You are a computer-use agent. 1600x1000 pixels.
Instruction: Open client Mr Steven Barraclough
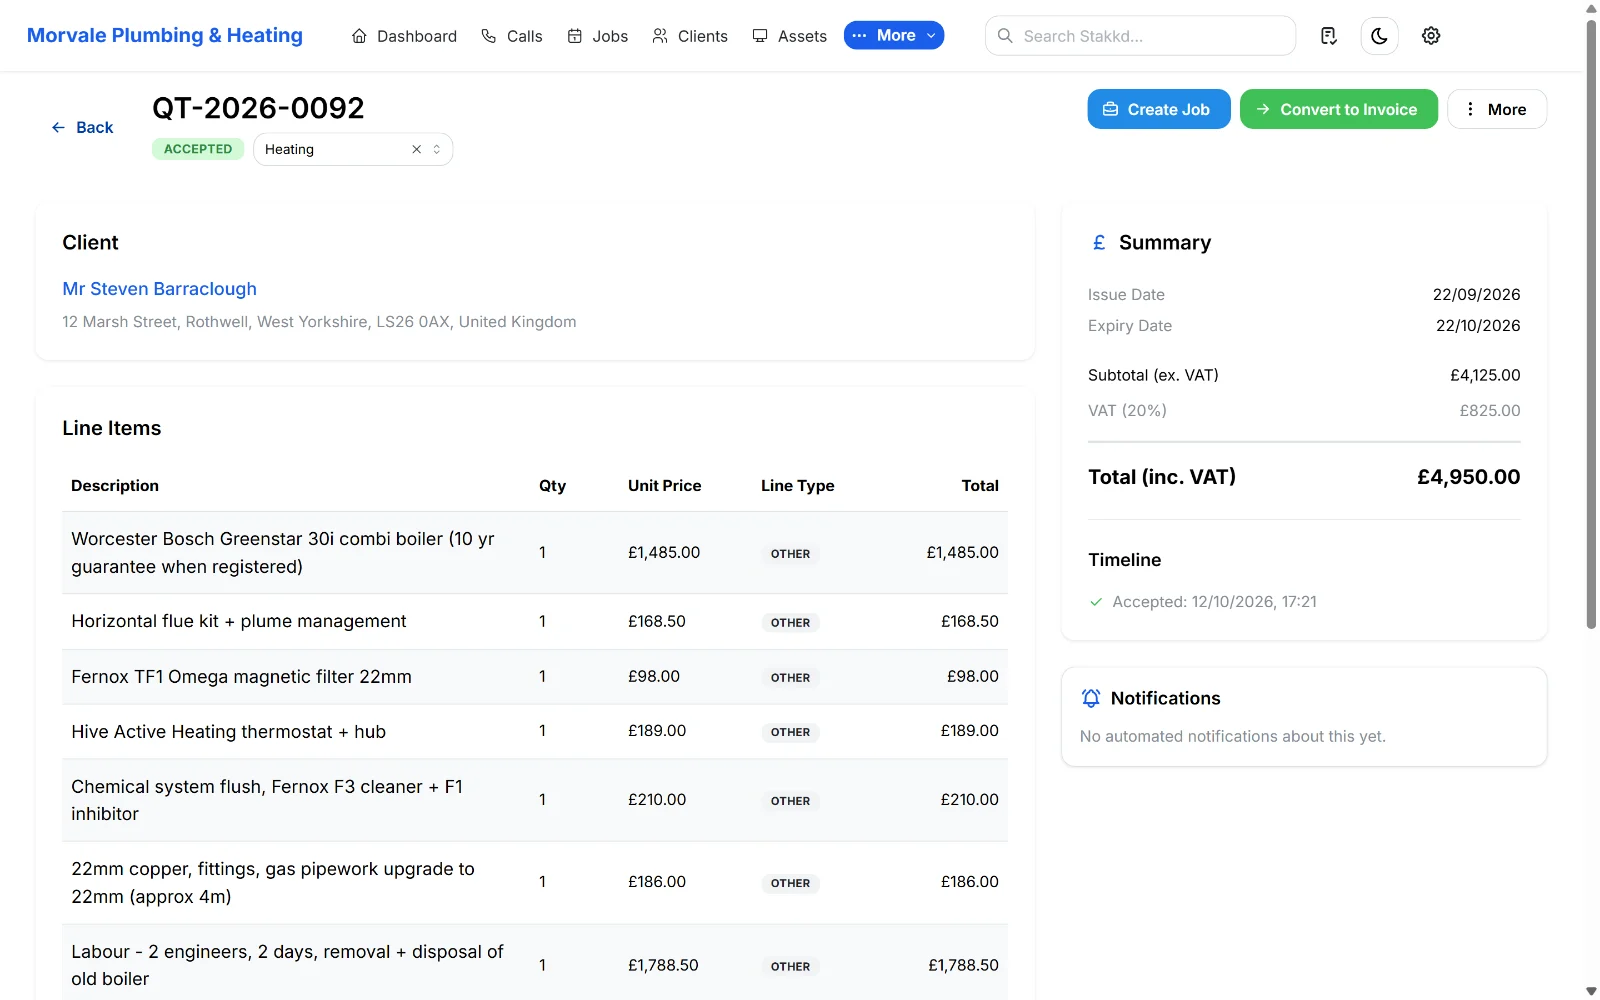160,289
